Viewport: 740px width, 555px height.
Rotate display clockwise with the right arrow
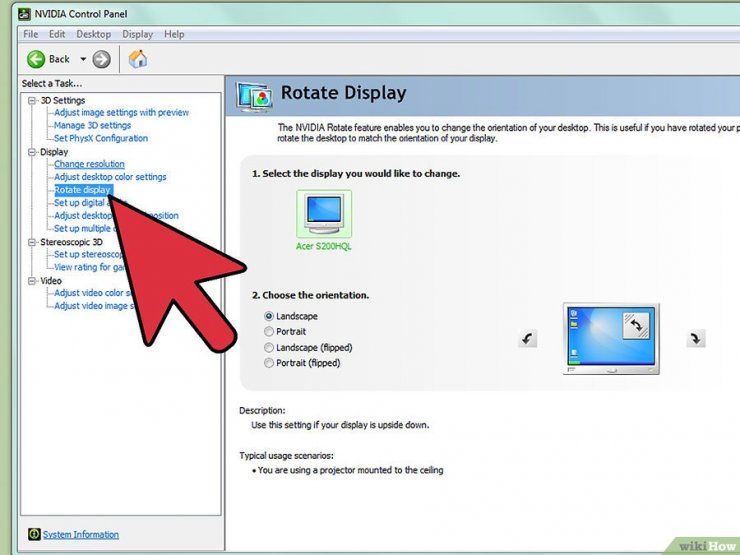[x=696, y=338]
